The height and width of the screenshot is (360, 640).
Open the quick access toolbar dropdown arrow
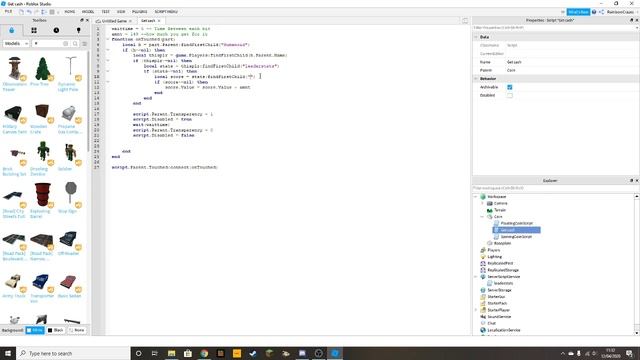coord(58,12)
